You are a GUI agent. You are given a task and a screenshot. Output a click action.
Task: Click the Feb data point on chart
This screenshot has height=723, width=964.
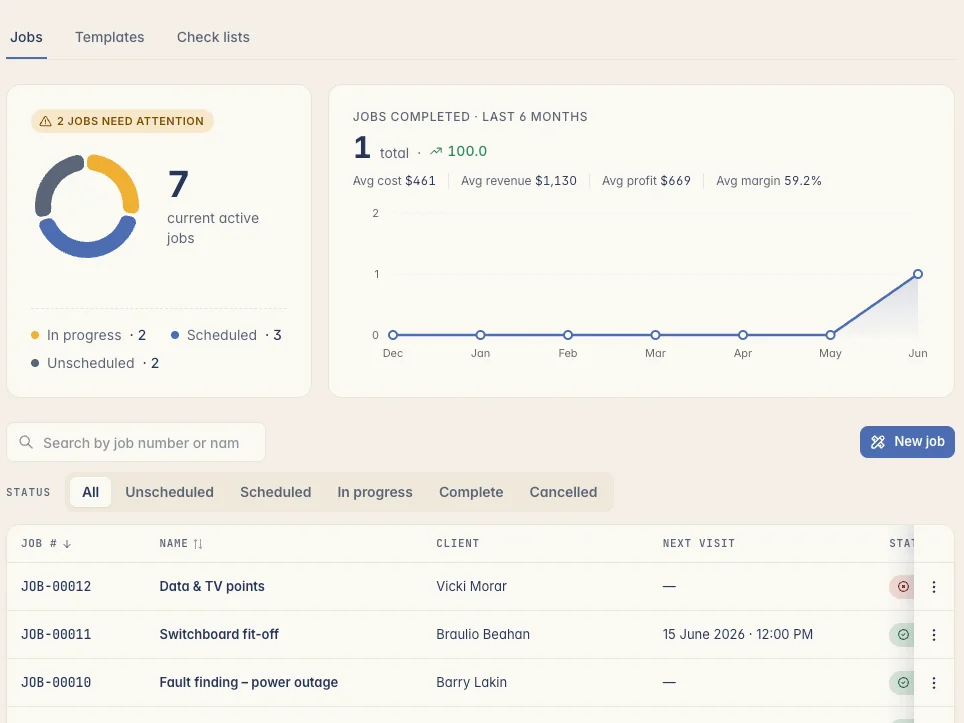[x=567, y=335]
